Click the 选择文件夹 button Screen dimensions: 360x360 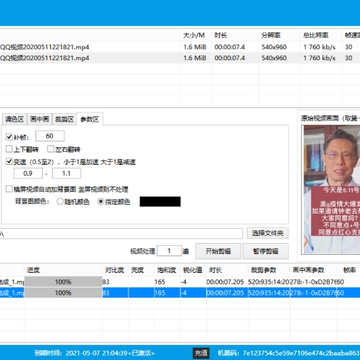pyautogui.click(x=268, y=233)
